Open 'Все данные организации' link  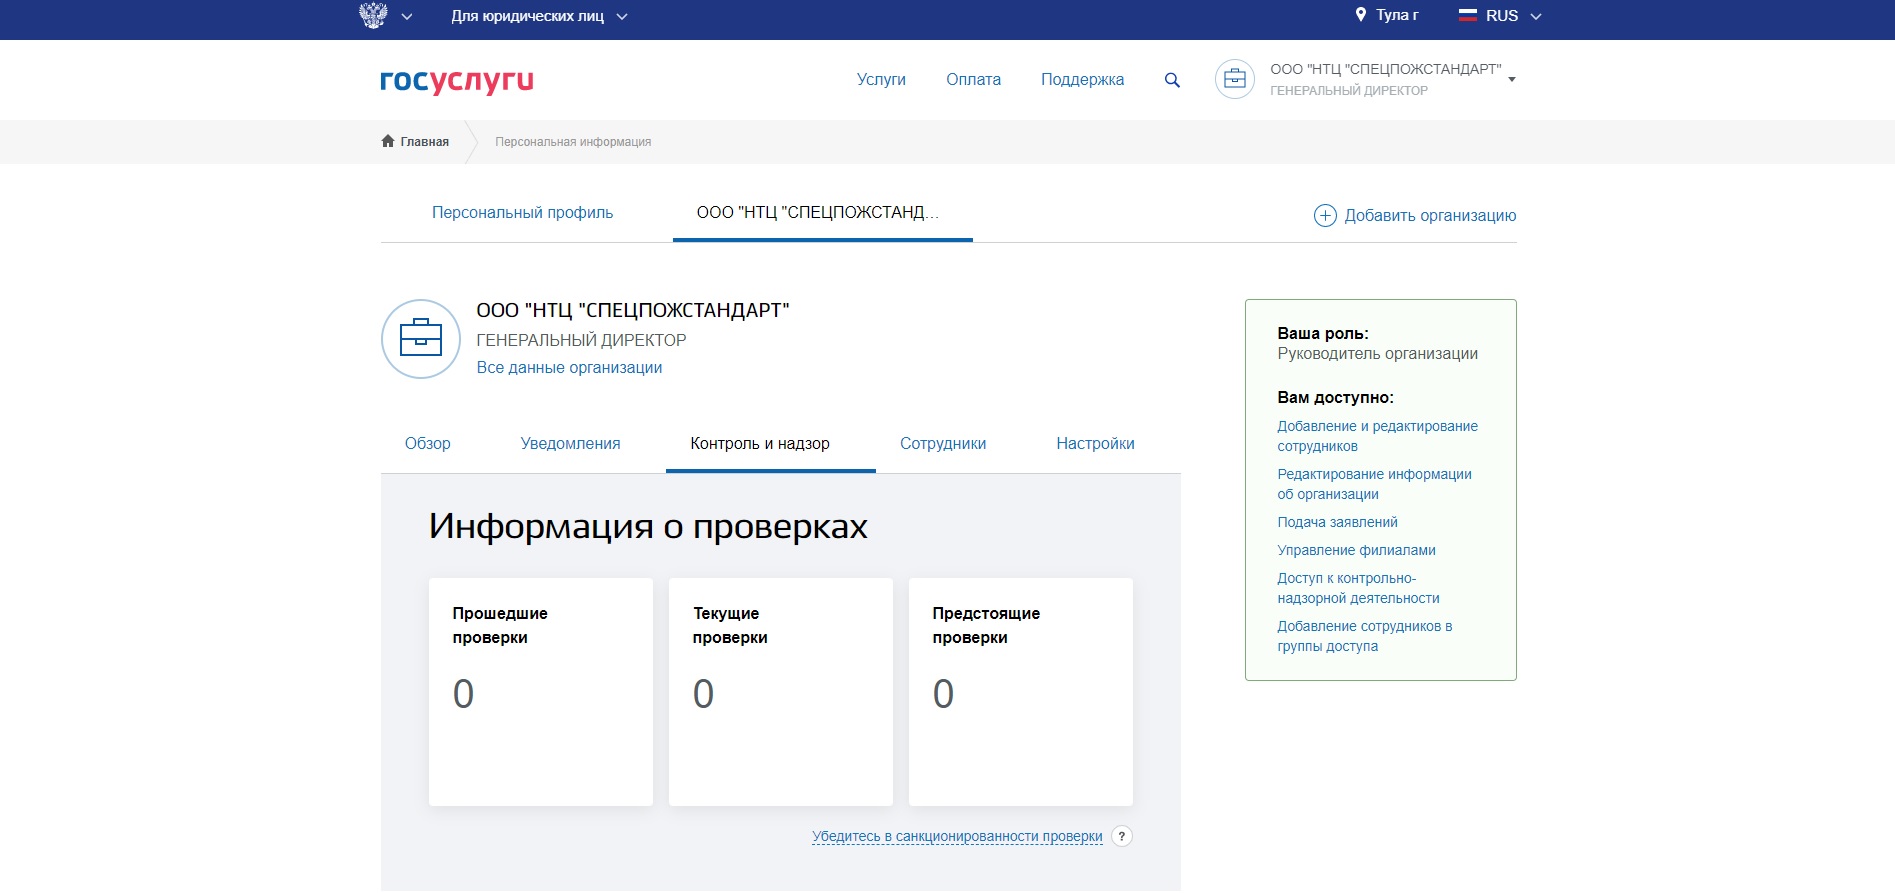(x=569, y=368)
